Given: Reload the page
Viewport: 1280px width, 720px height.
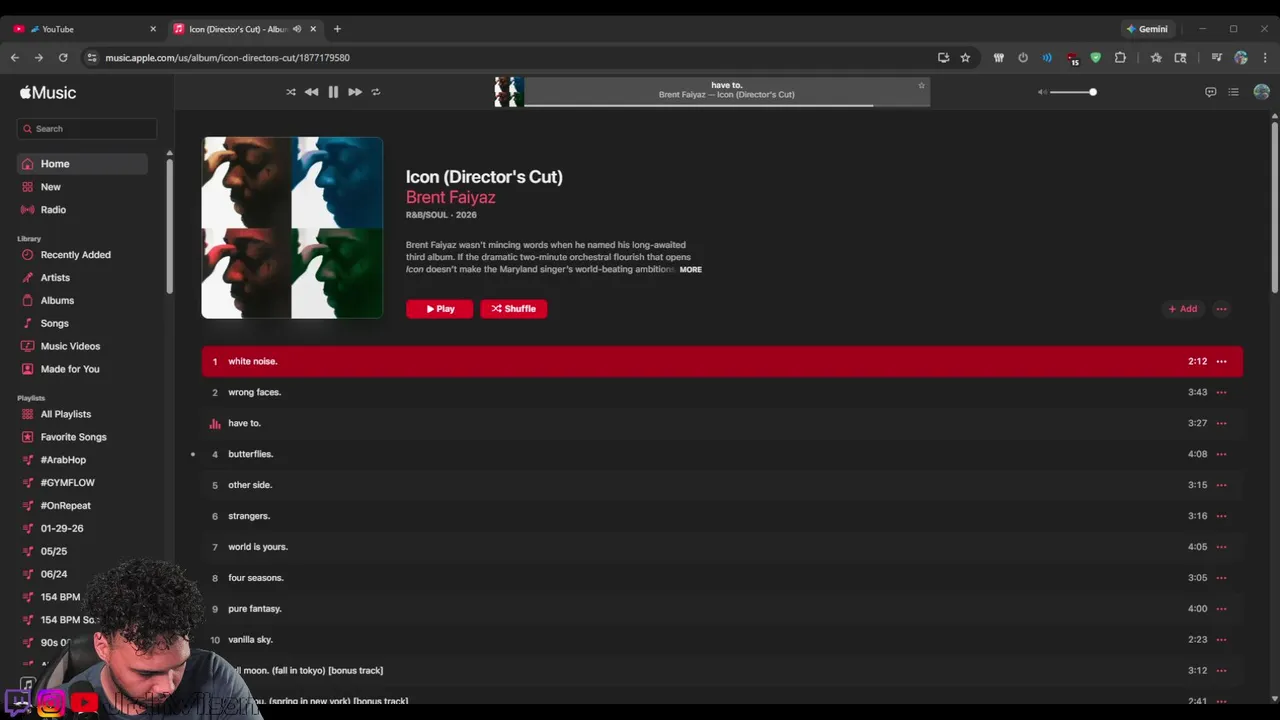Looking at the screenshot, I should pos(63,58).
